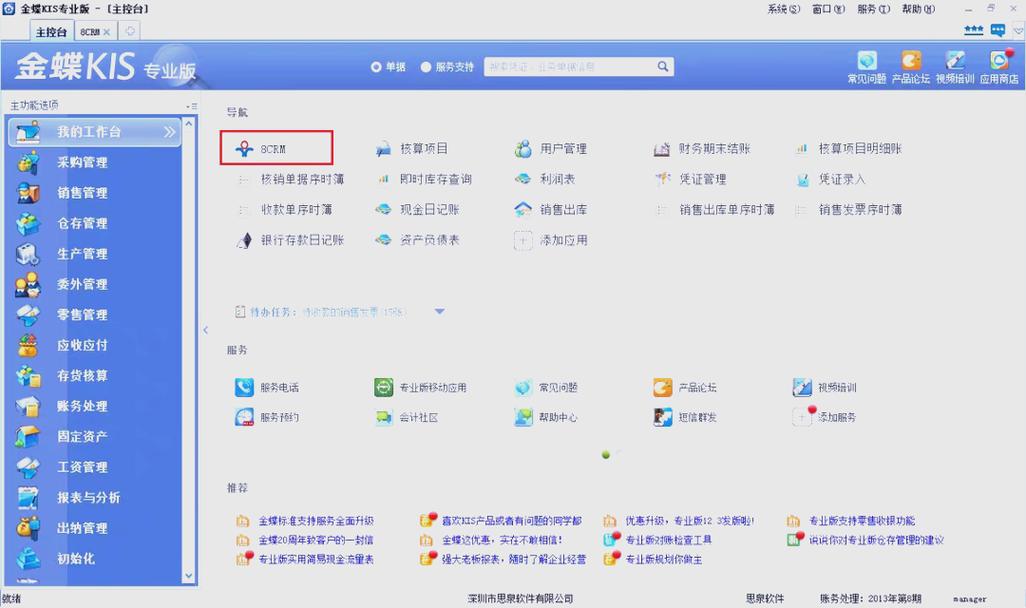Open the 产品论坛 icon in top header
This screenshot has width=1026, height=608.
910,67
